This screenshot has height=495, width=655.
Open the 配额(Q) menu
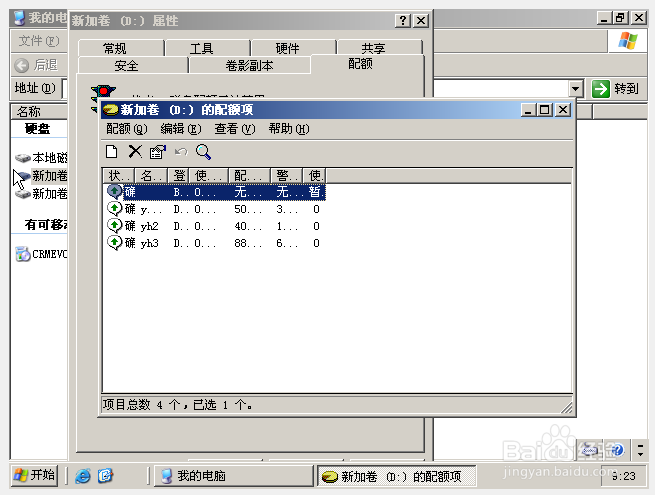(x=127, y=129)
